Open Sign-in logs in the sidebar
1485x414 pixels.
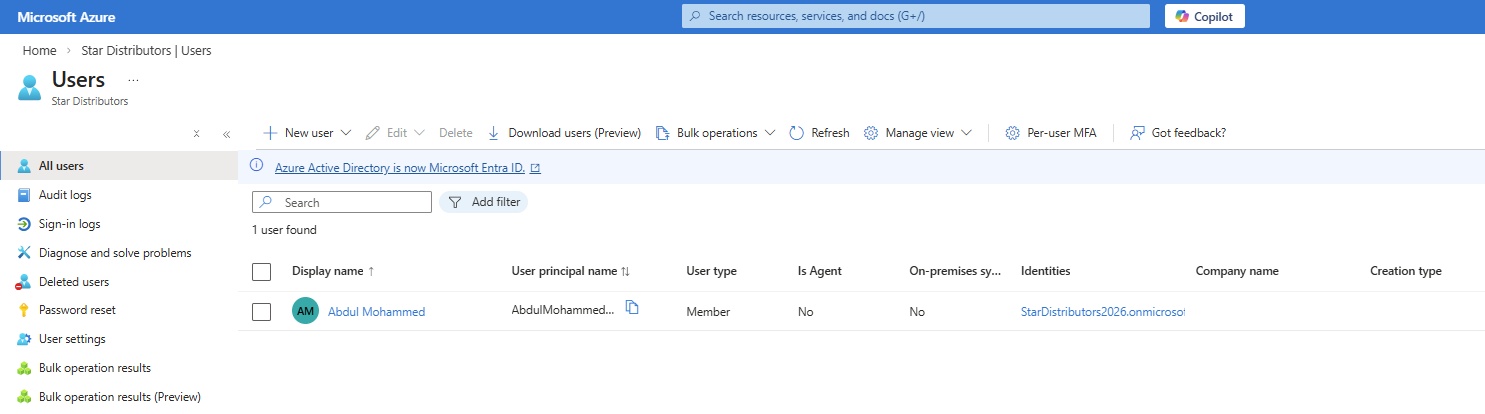[69, 224]
